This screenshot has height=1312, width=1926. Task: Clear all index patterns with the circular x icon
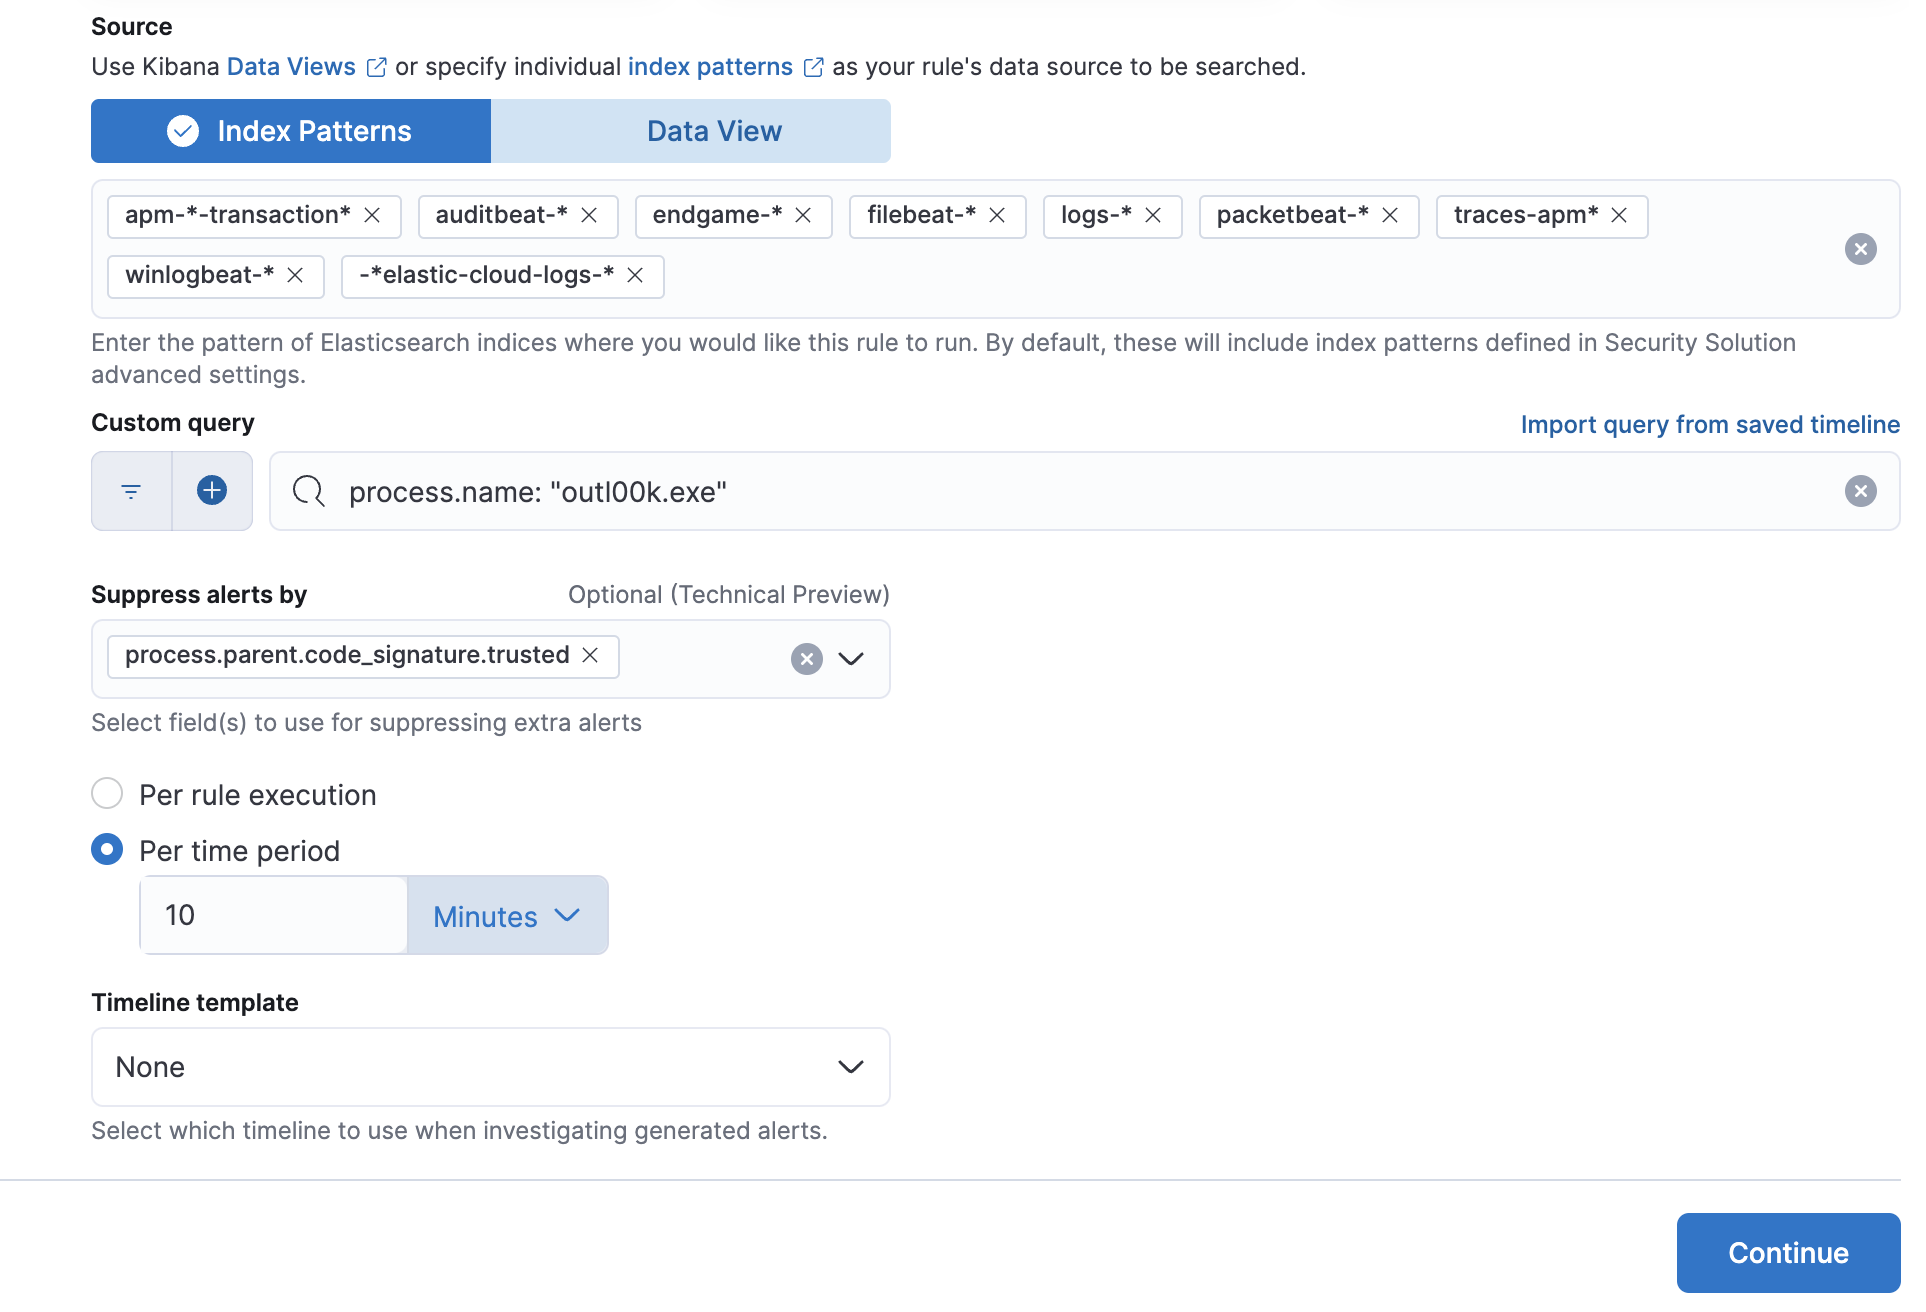pyautogui.click(x=1860, y=249)
